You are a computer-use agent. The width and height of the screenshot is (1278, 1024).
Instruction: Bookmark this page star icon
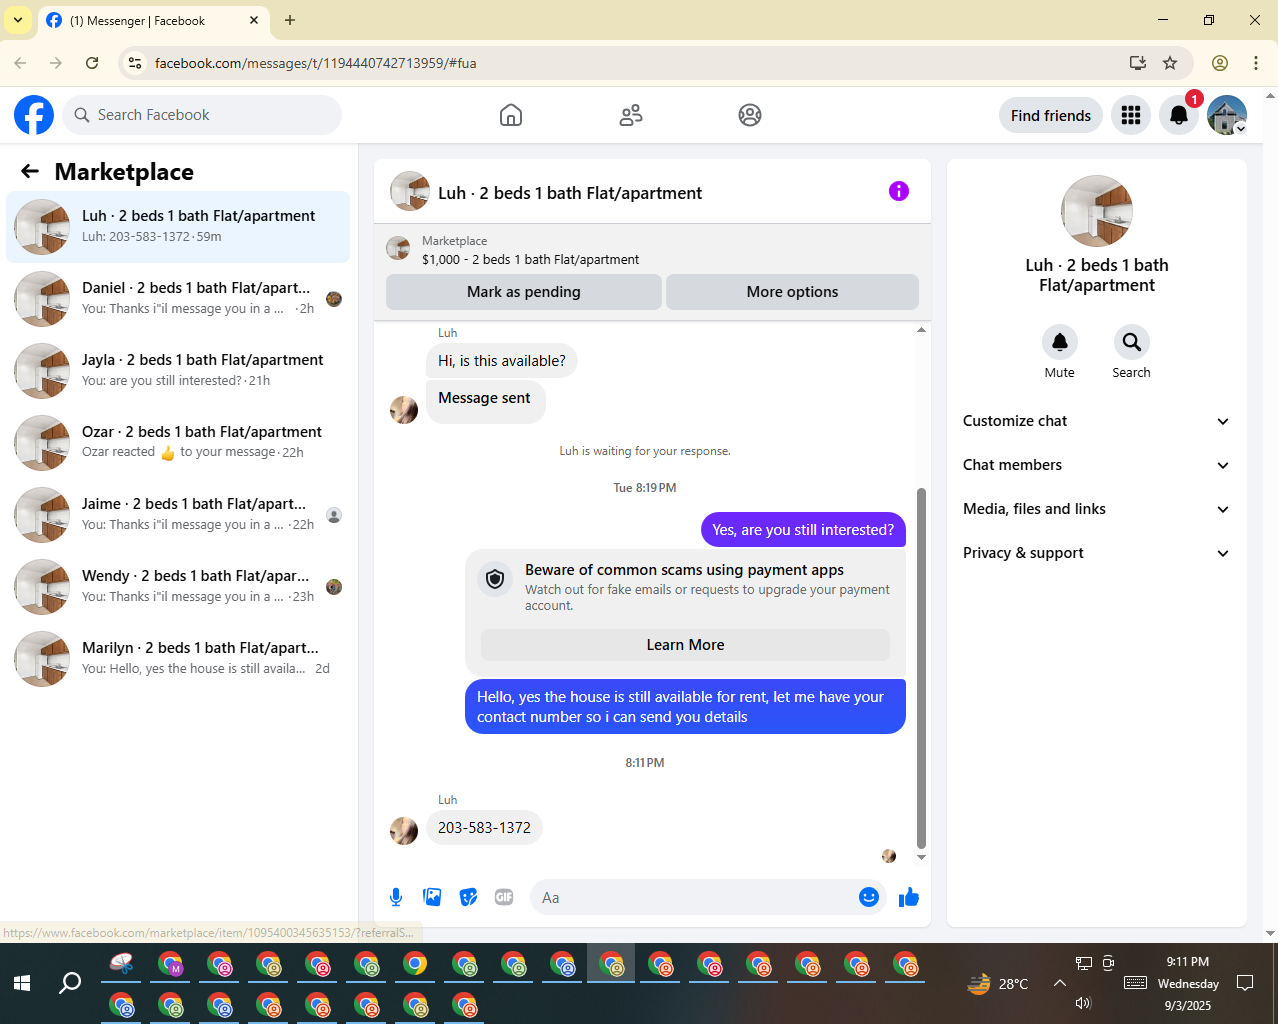[x=1170, y=63]
